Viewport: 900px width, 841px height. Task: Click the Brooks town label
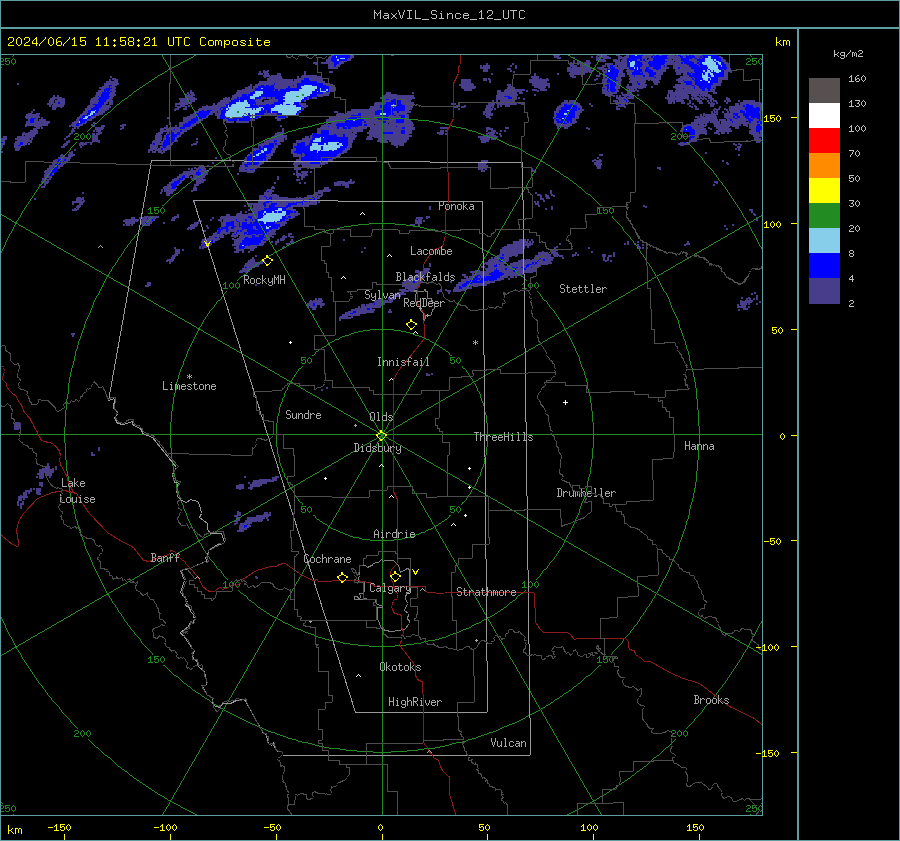[x=711, y=700]
